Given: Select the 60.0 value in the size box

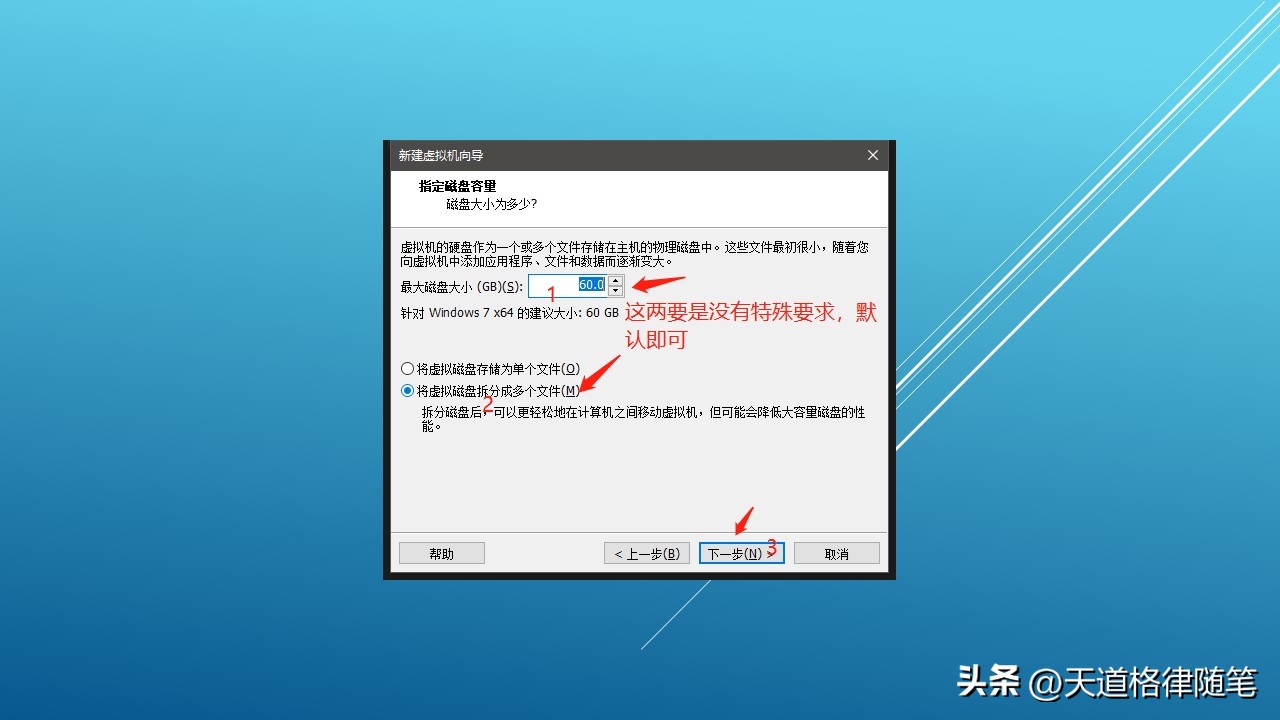Looking at the screenshot, I should (x=590, y=284).
